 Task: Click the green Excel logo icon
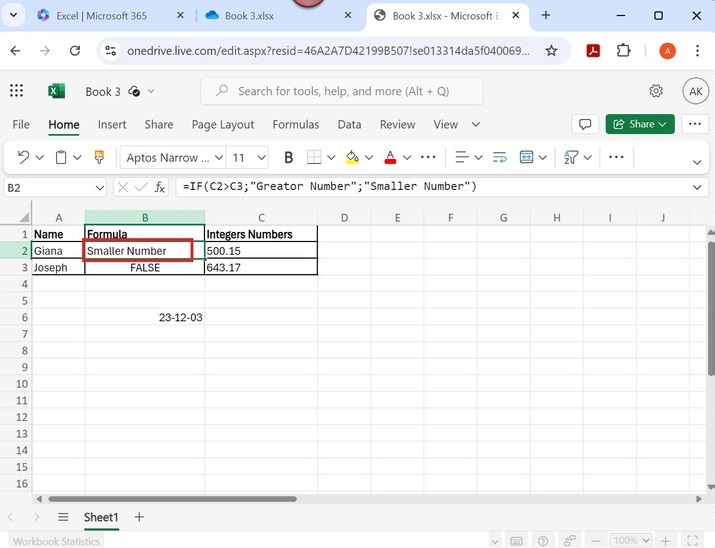pyautogui.click(x=57, y=91)
